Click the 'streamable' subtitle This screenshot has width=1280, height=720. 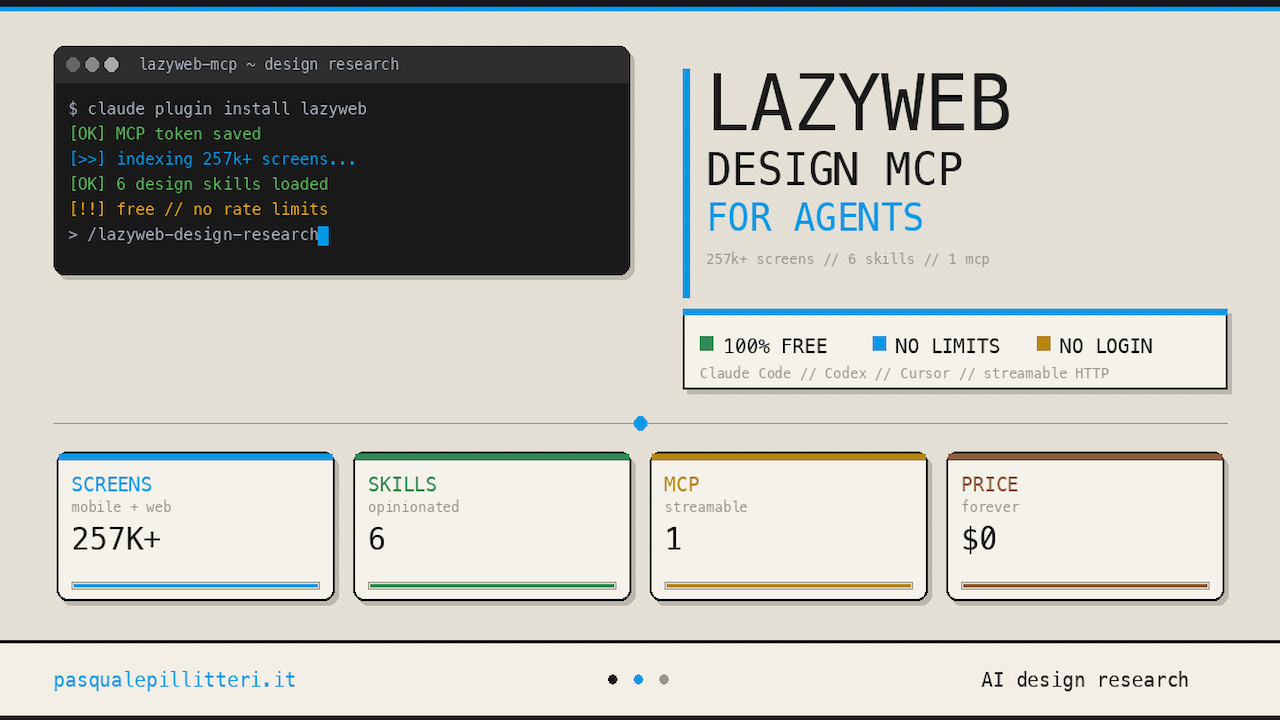(706, 507)
